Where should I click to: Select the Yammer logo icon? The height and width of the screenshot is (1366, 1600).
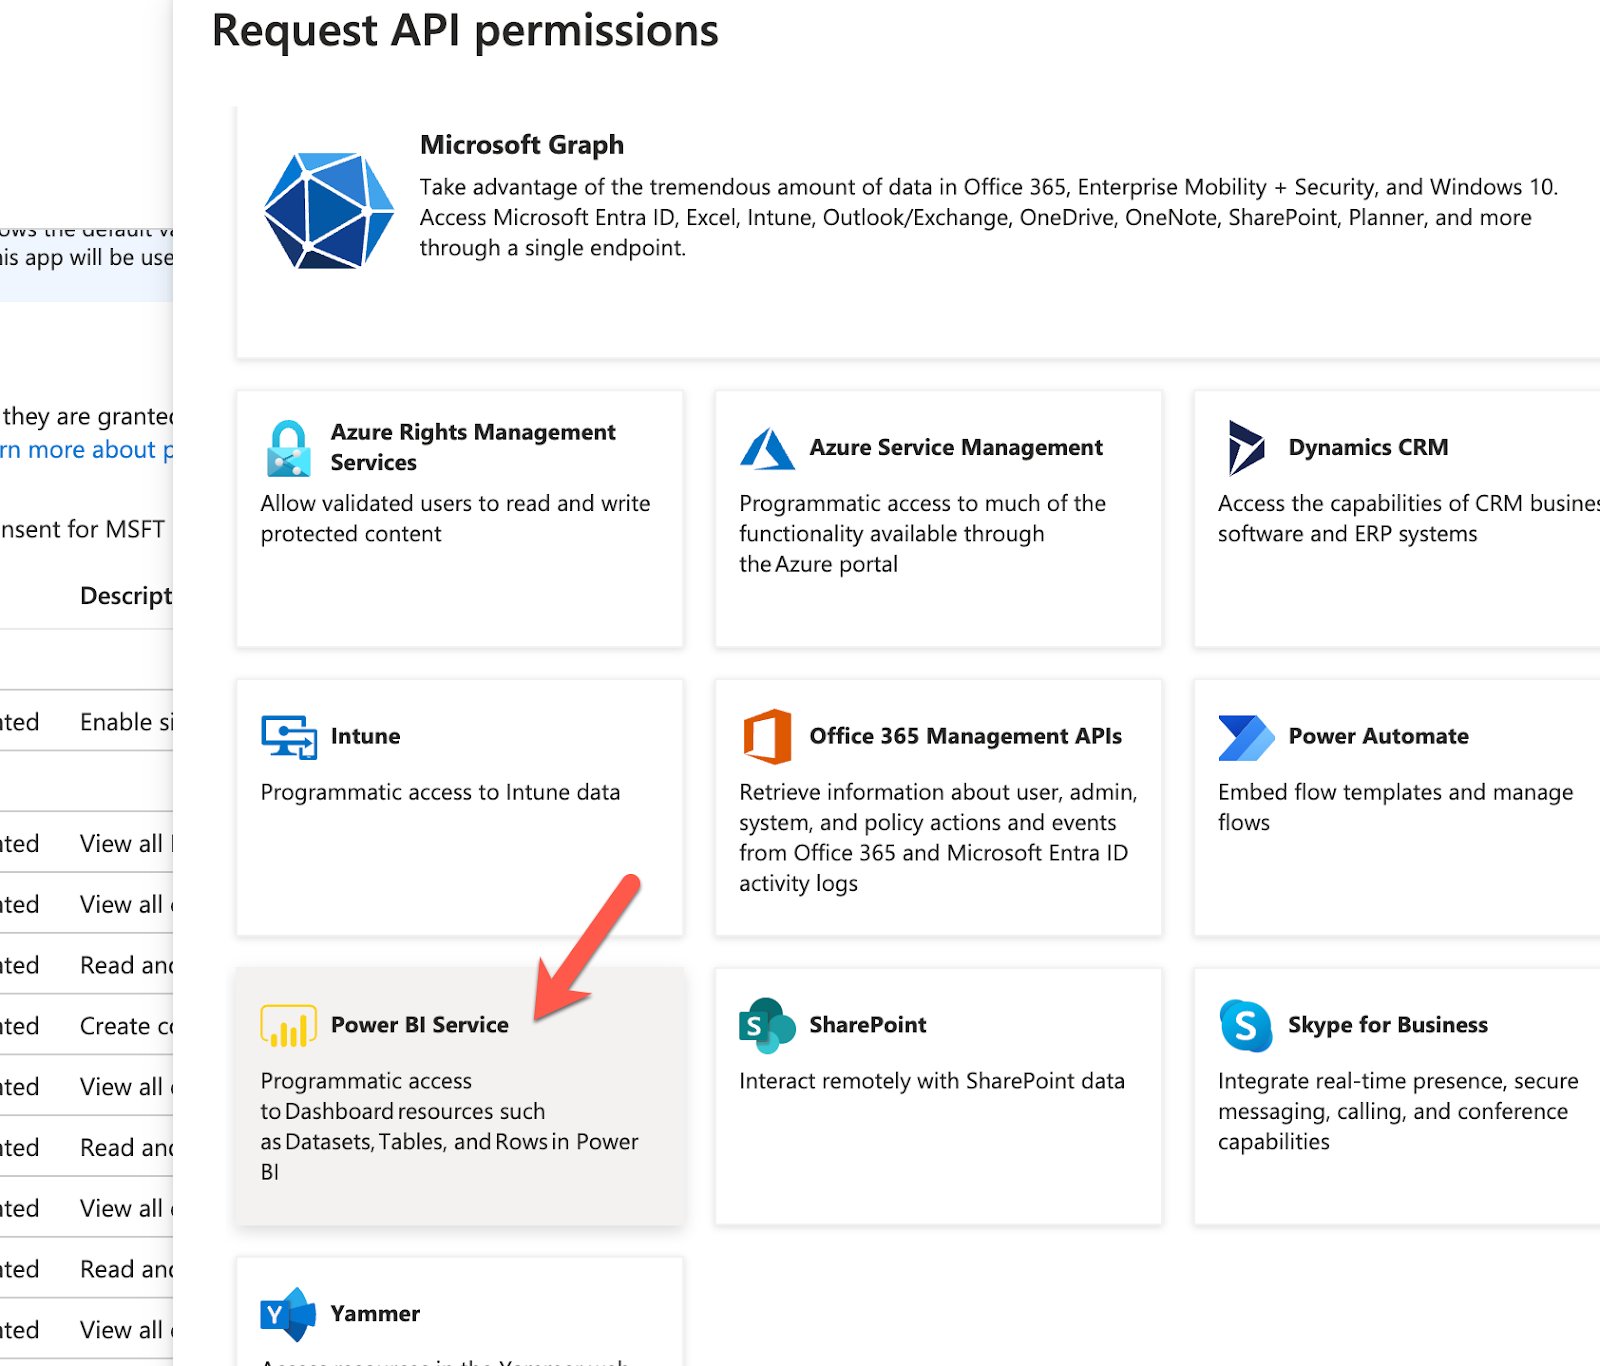289,1314
